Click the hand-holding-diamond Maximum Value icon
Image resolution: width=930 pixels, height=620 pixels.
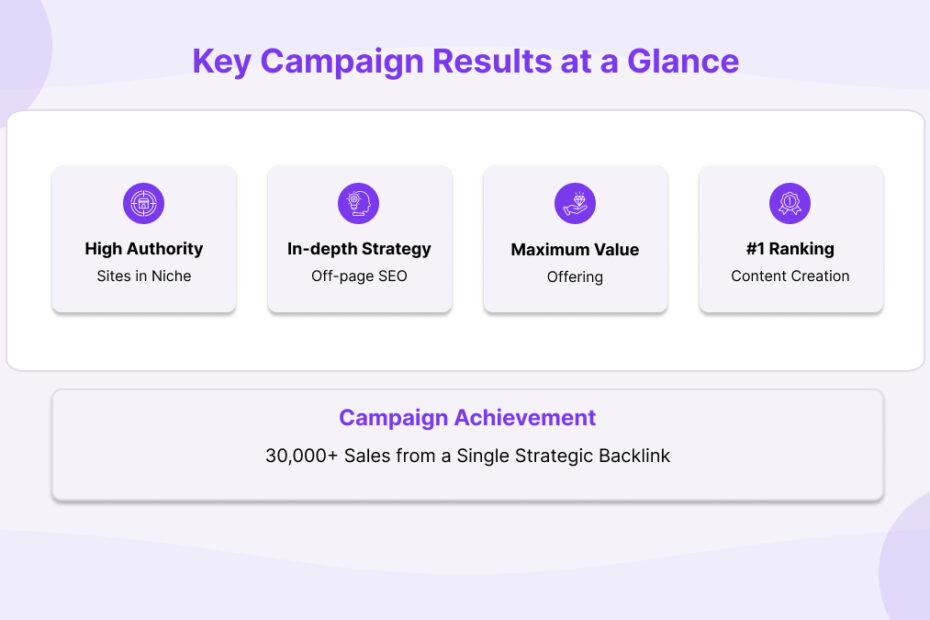point(575,203)
